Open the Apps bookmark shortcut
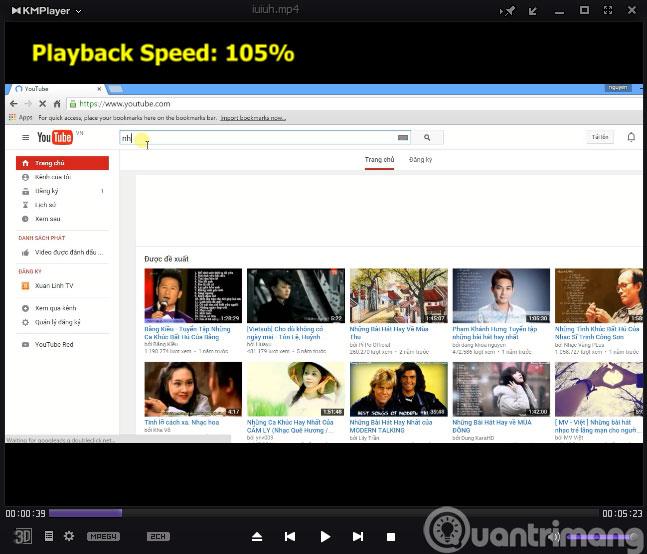 click(x=21, y=118)
